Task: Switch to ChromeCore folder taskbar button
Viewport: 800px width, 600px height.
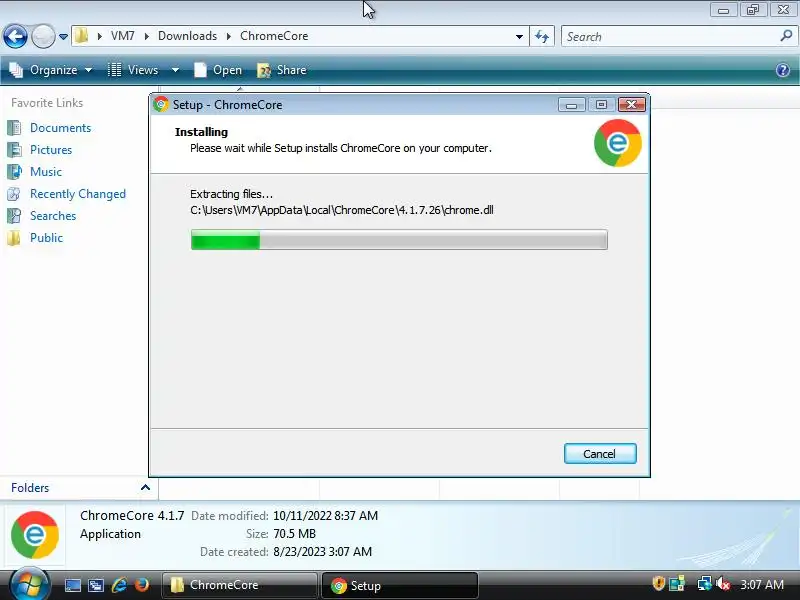Action: tap(240, 585)
